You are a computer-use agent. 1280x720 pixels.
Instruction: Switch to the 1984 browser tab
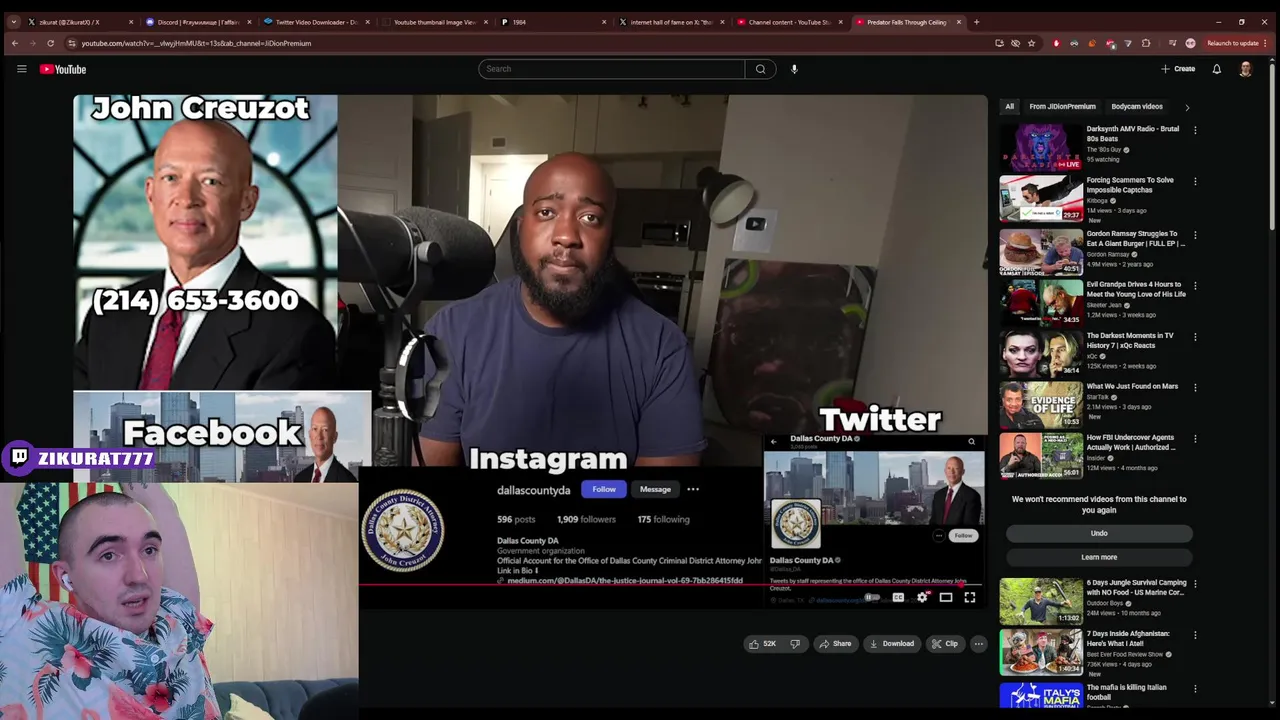pyautogui.click(x=553, y=22)
